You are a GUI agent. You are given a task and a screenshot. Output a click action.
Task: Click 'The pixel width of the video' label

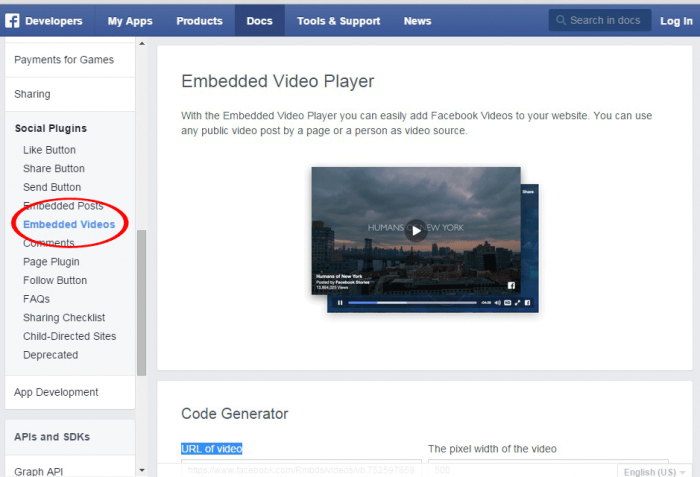(x=492, y=448)
